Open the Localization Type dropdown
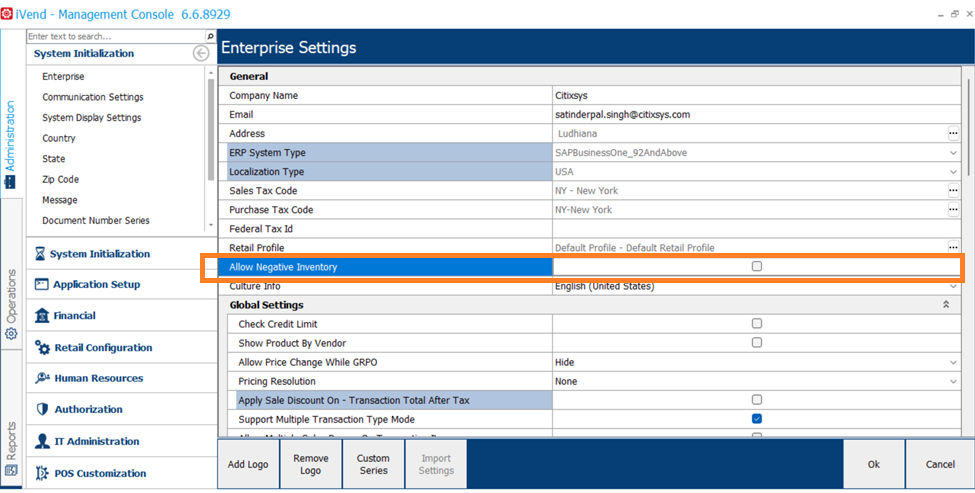975x493 pixels. pos(953,172)
